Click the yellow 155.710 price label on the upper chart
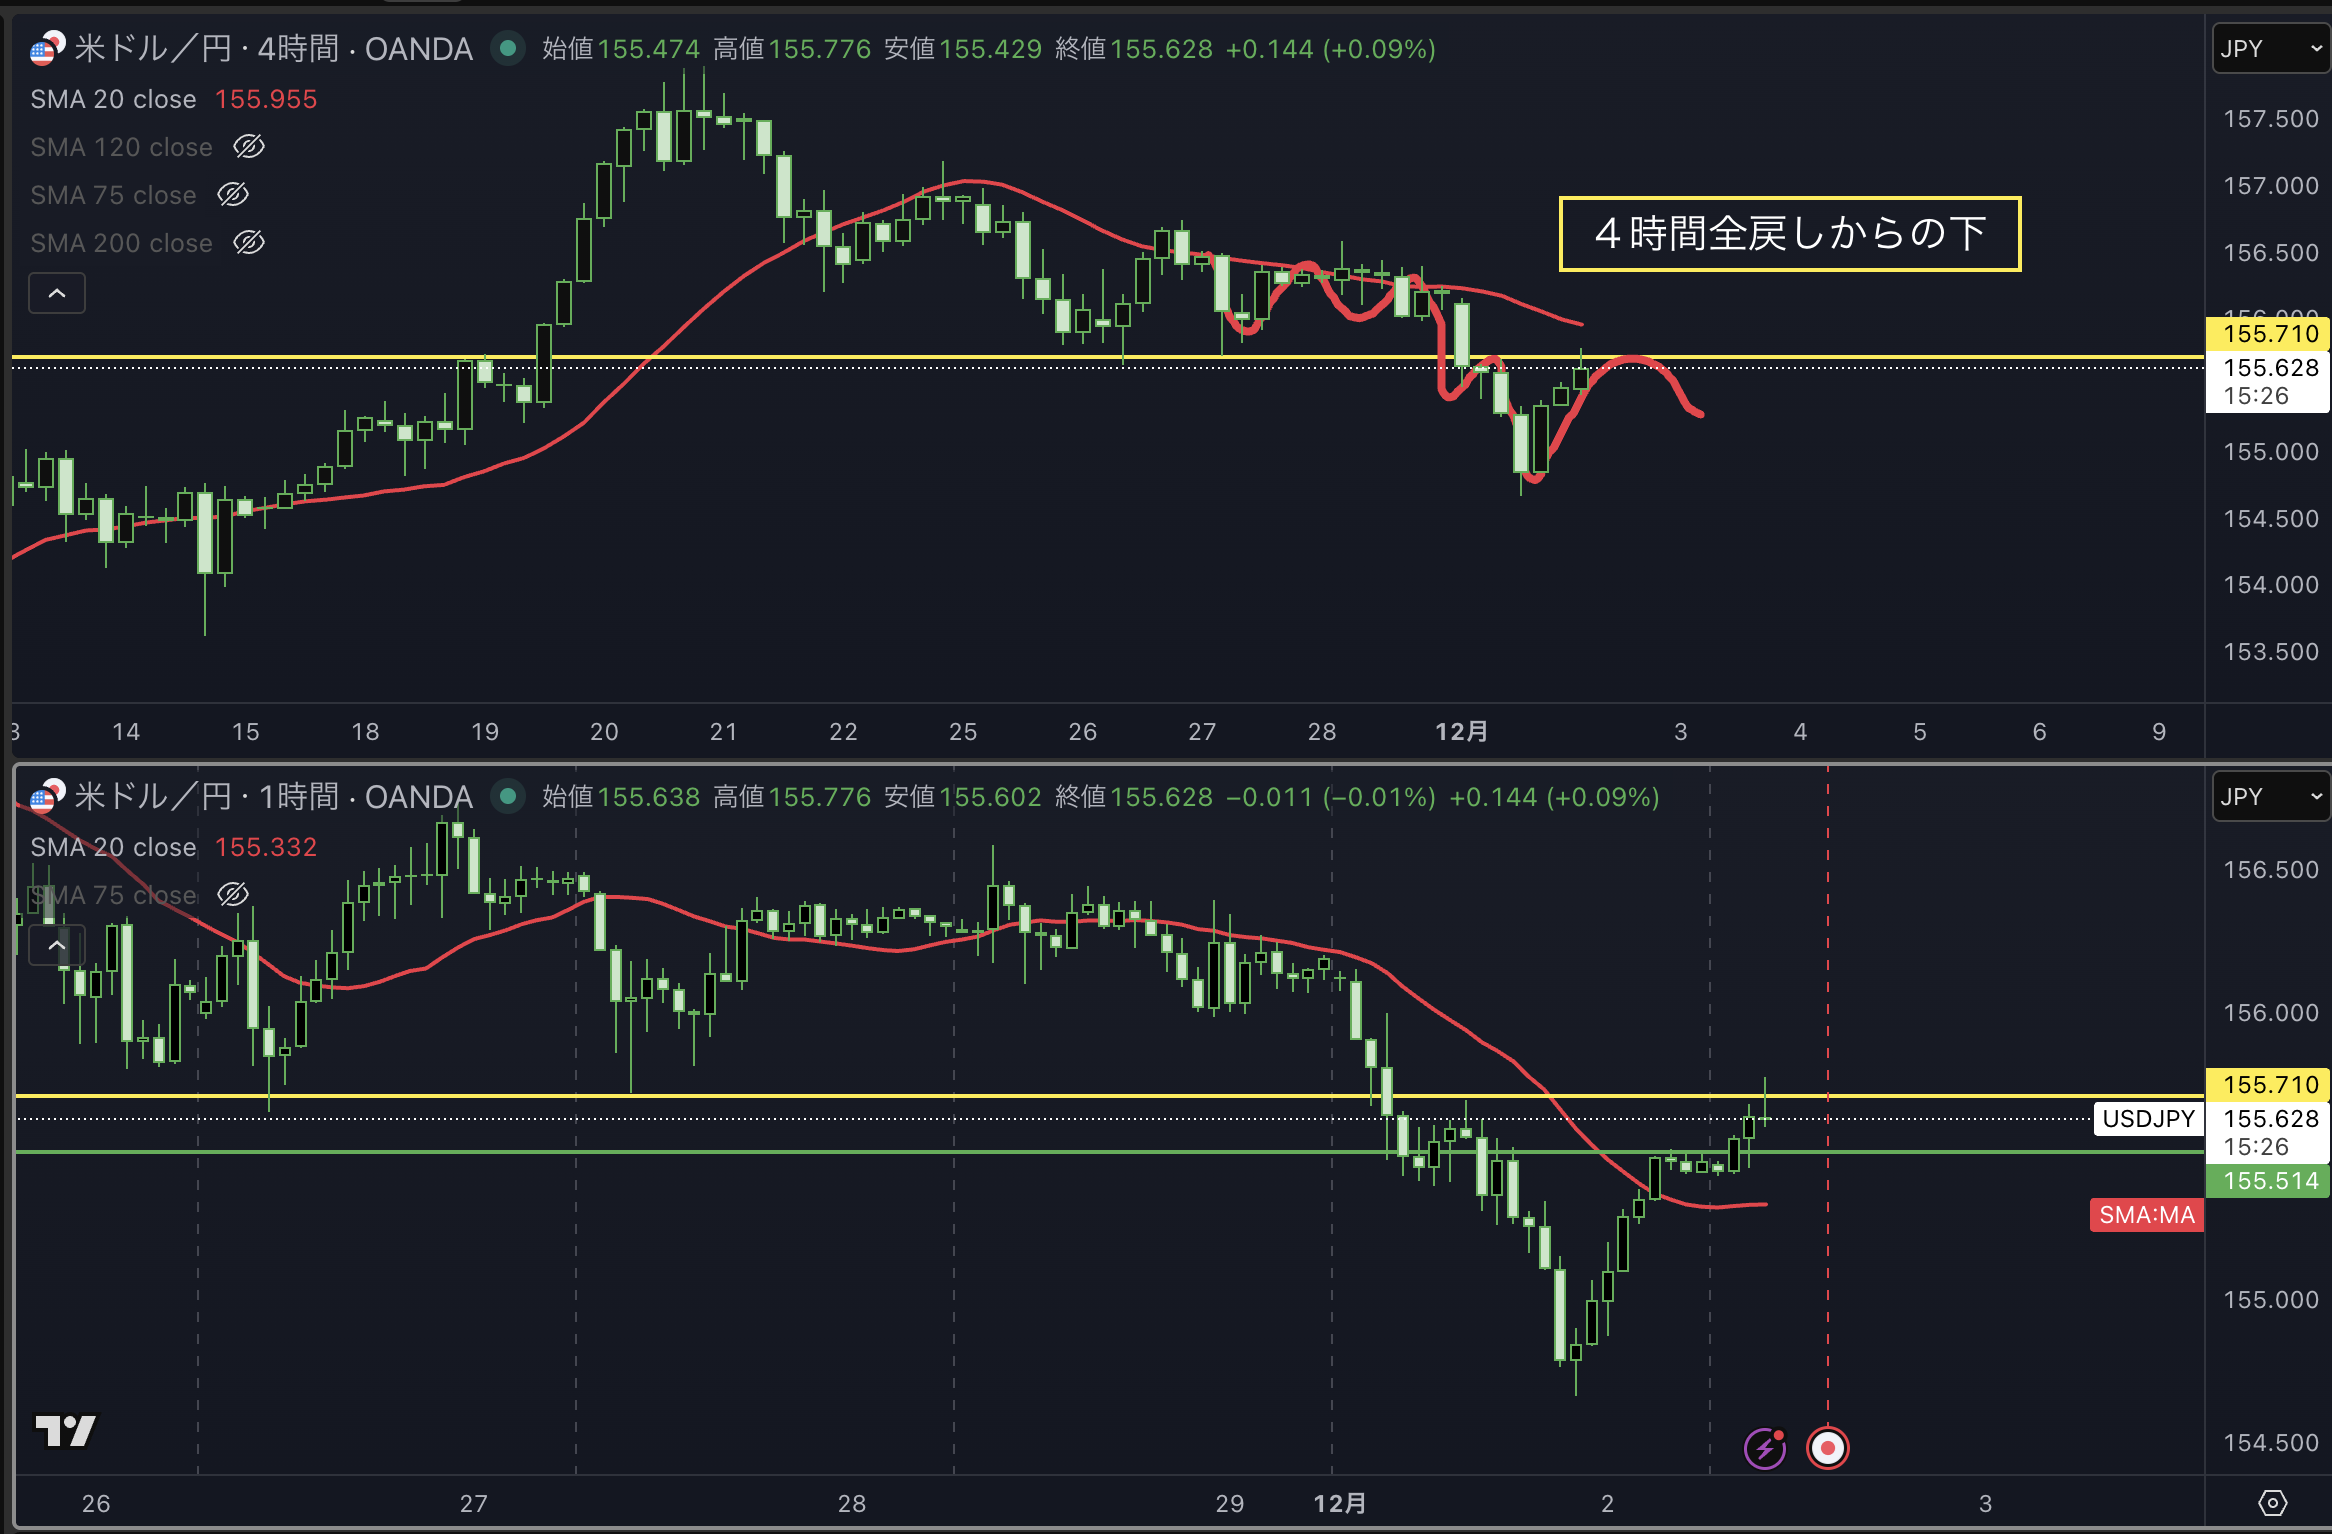 (2269, 334)
